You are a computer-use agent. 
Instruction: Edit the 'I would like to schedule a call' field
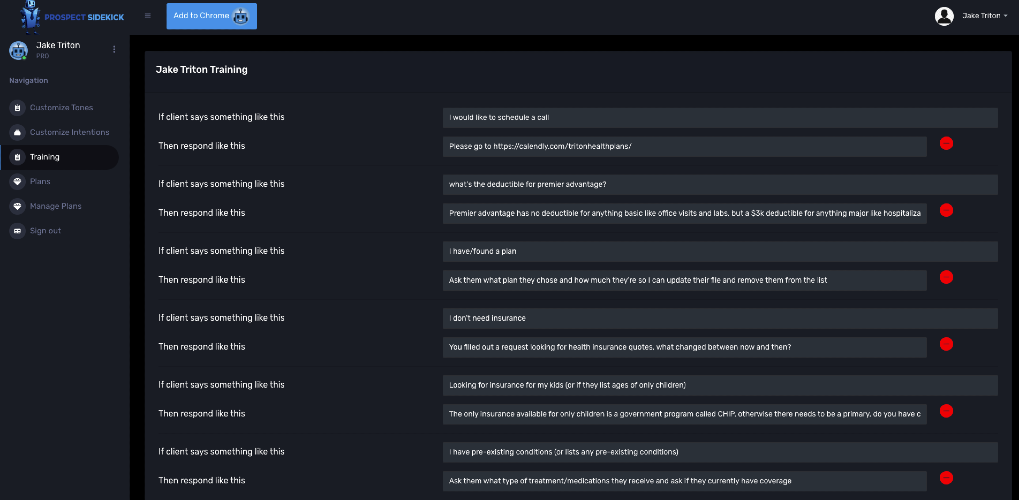pyautogui.click(x=720, y=117)
